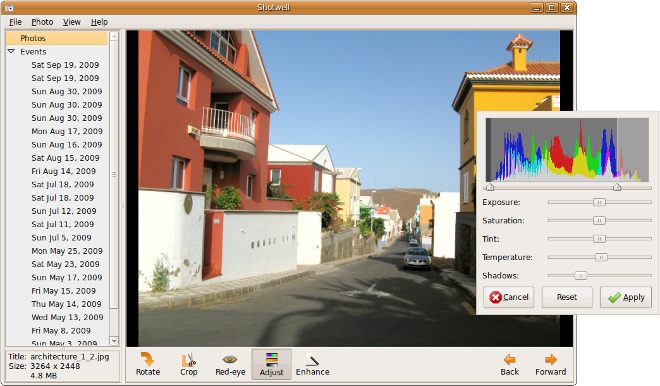Viewport: 660px width, 386px height.
Task: Activate the Red-eye removal tool
Action: [x=230, y=364]
